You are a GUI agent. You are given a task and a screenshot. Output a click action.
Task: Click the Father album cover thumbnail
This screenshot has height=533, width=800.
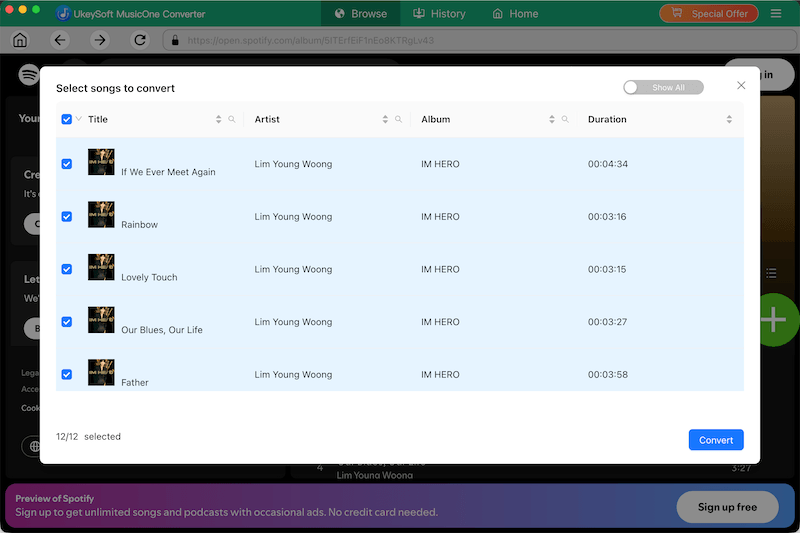coord(101,372)
